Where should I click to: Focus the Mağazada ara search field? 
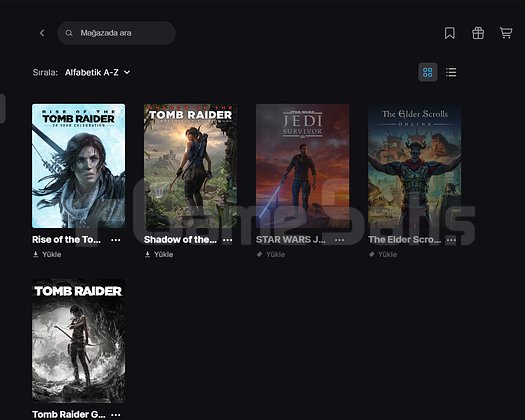pos(116,33)
